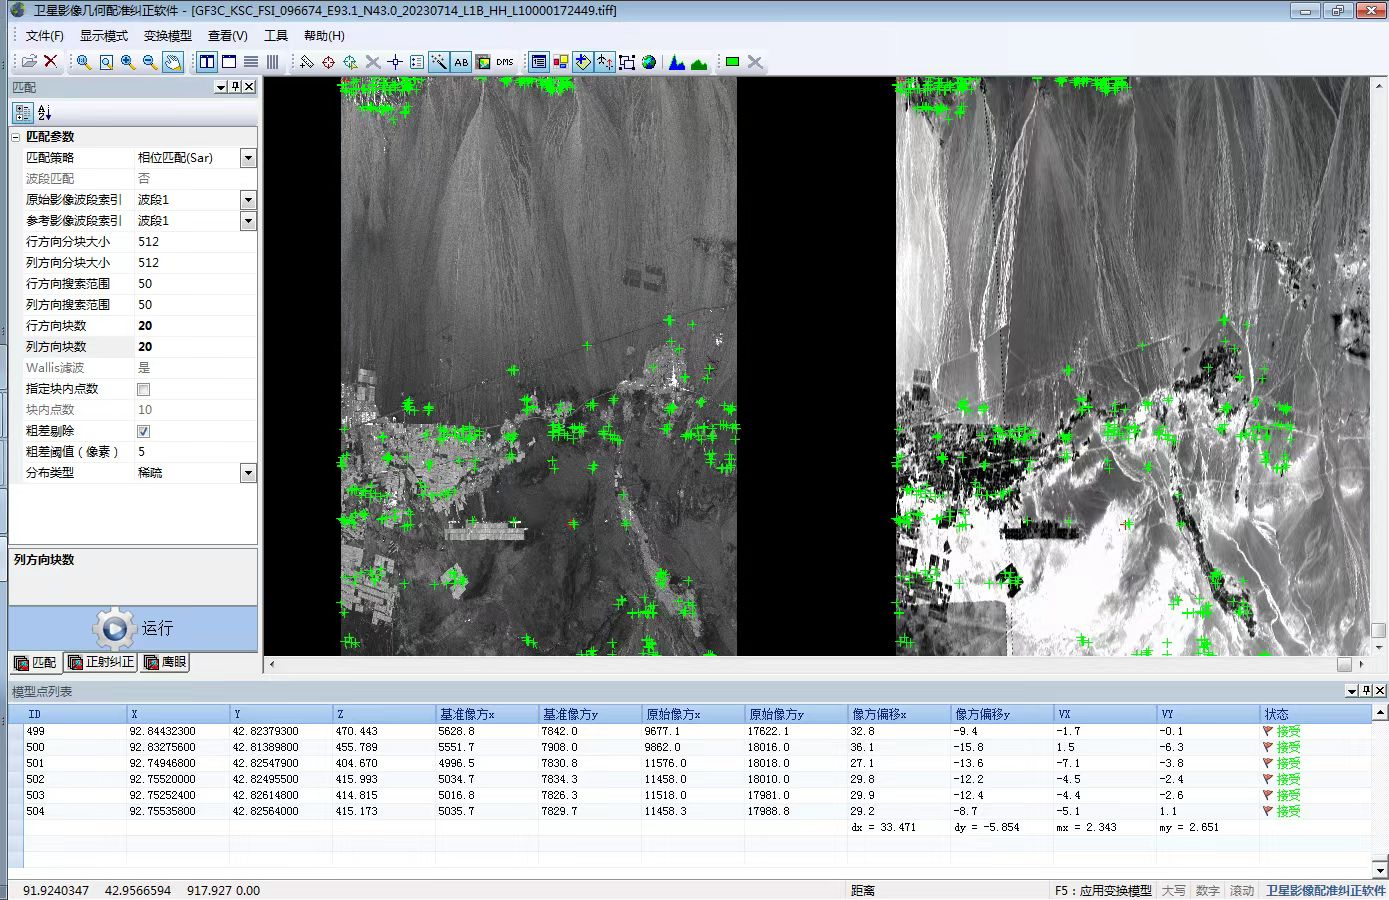Screen dimensions: 1389x900
Task: Click the DMS coordinate format icon
Action: (x=505, y=62)
